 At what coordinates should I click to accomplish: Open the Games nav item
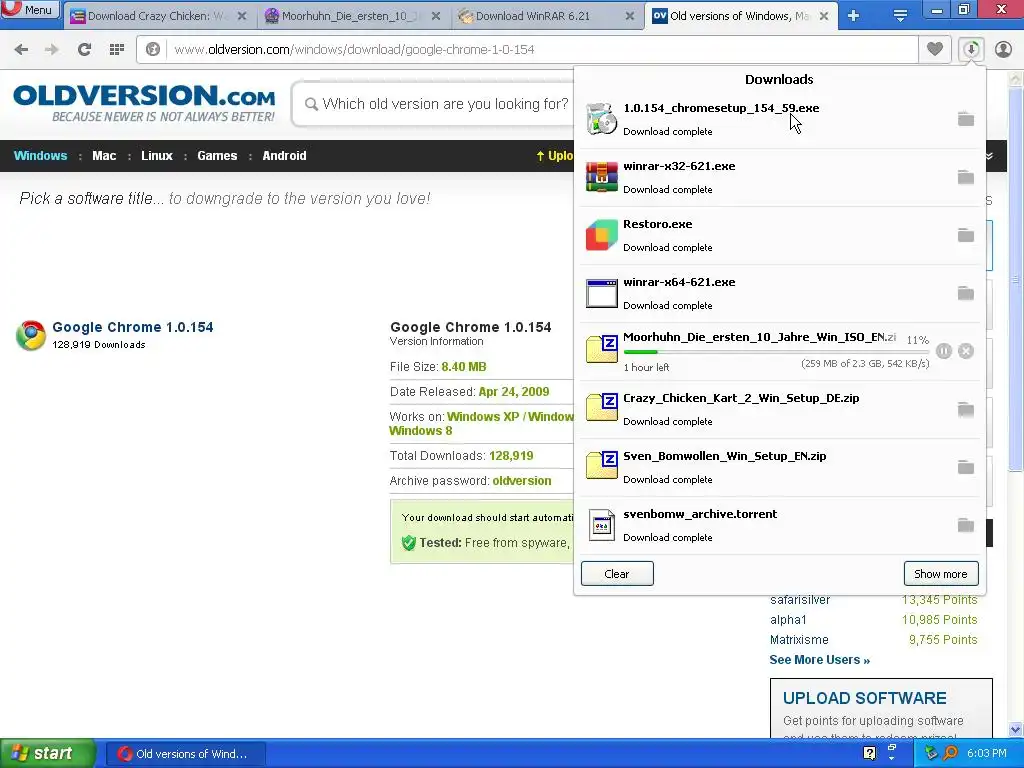[x=217, y=156]
